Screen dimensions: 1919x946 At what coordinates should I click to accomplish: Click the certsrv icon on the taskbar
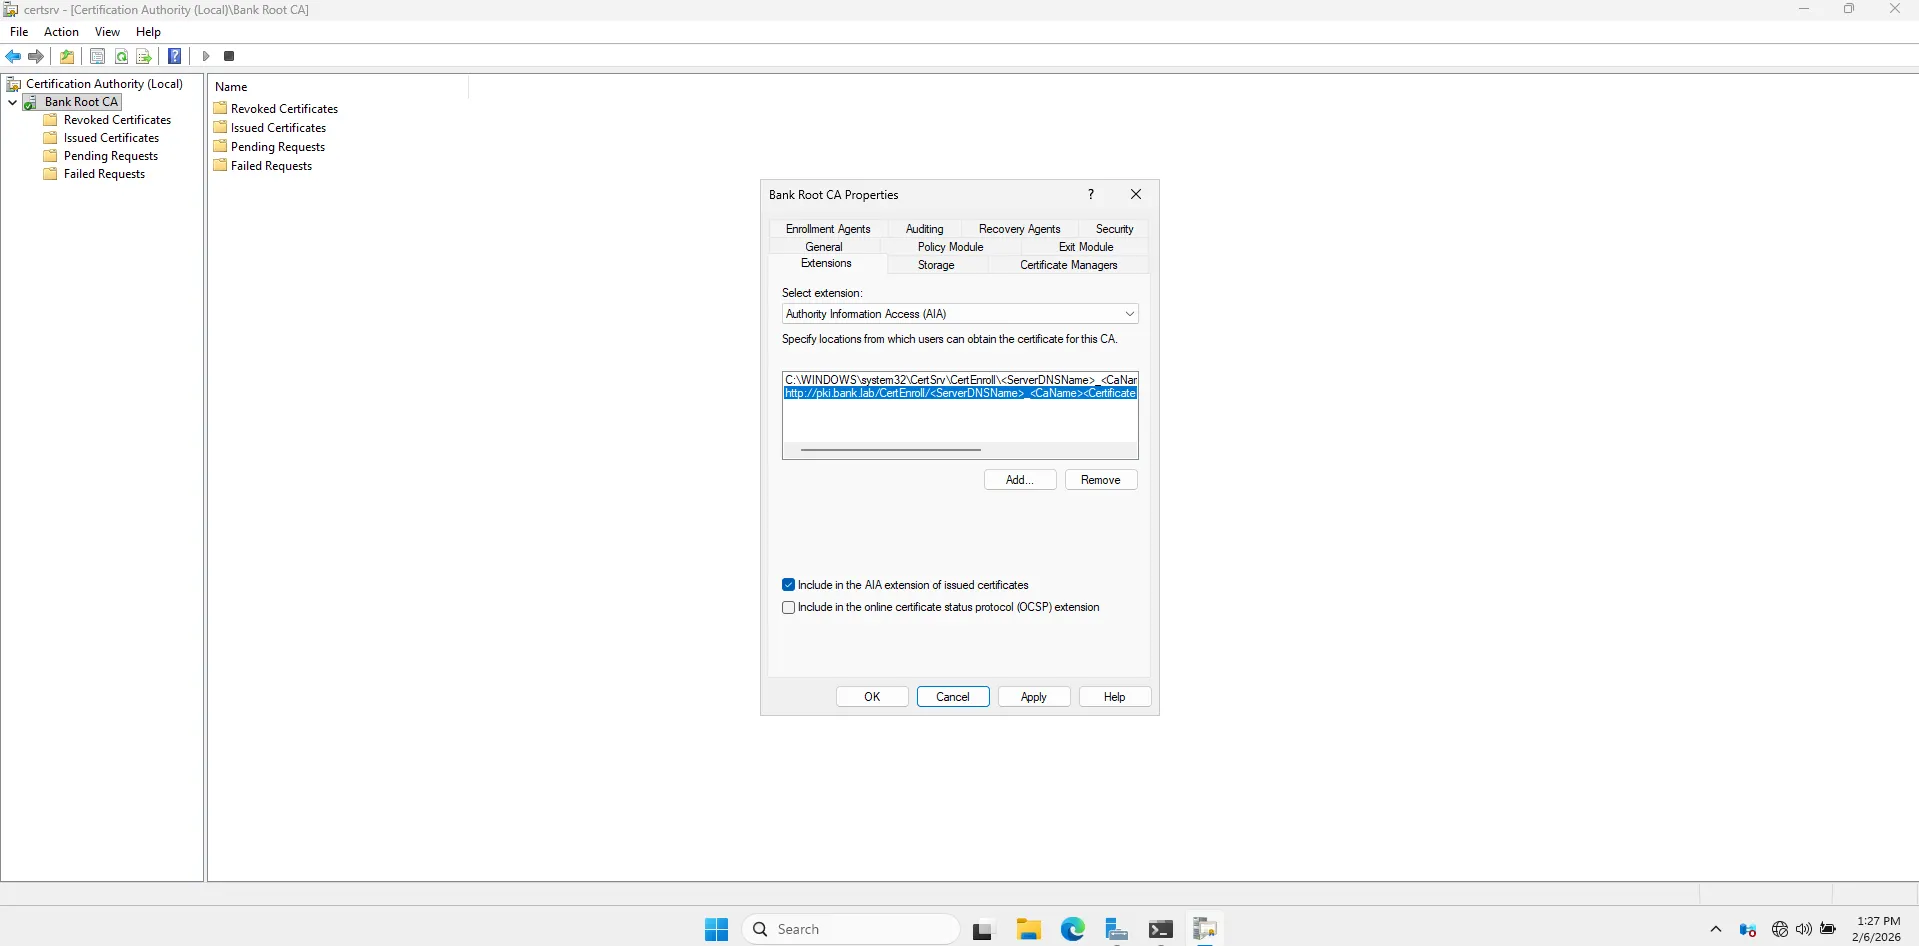[x=1205, y=929]
